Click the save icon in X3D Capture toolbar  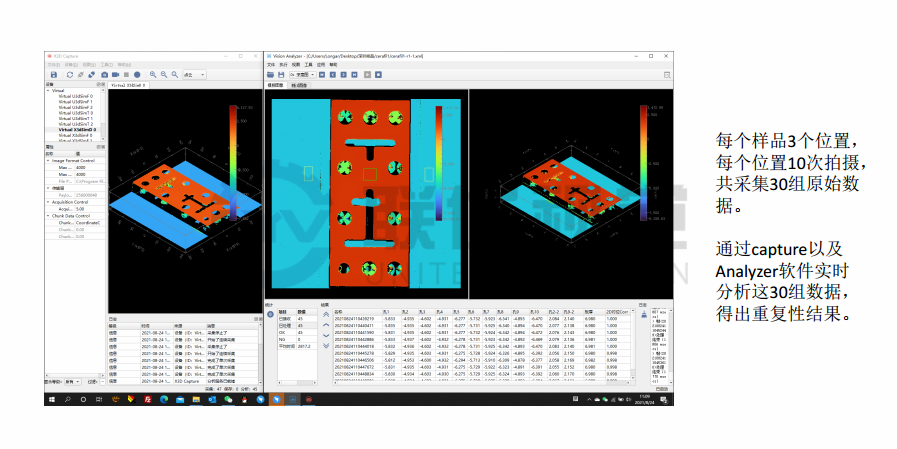54,74
